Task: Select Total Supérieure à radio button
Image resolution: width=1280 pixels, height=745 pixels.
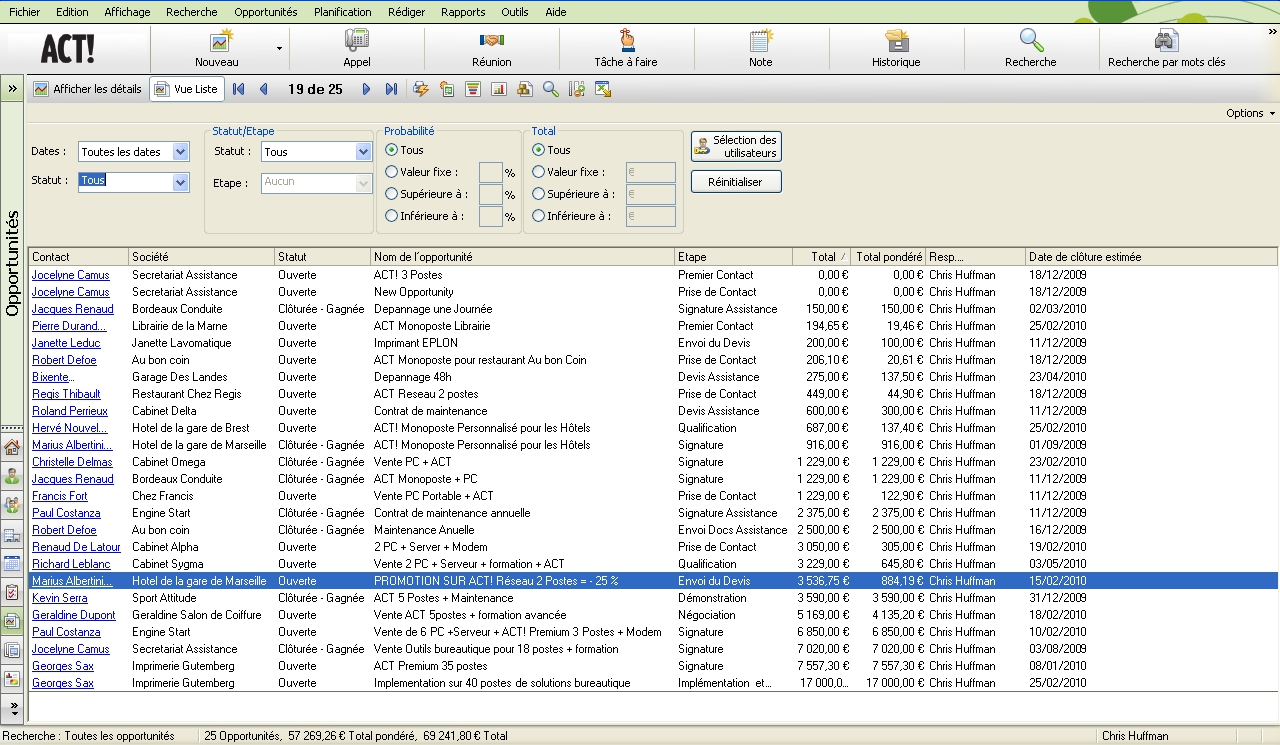Action: coord(539,194)
